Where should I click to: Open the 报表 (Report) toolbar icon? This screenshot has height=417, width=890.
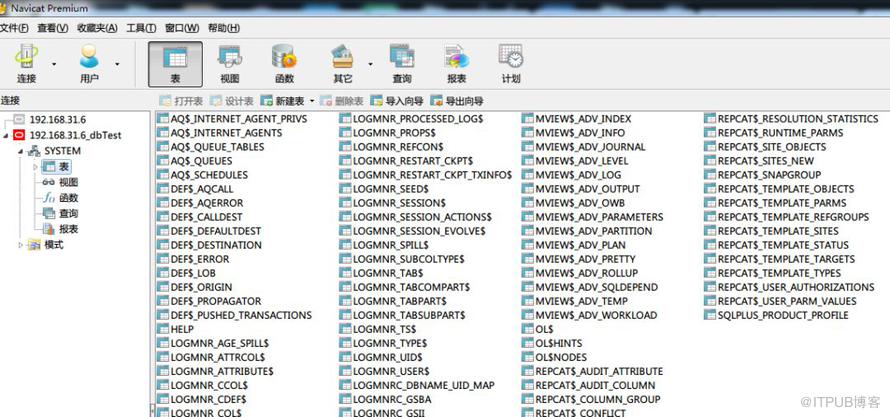456,63
